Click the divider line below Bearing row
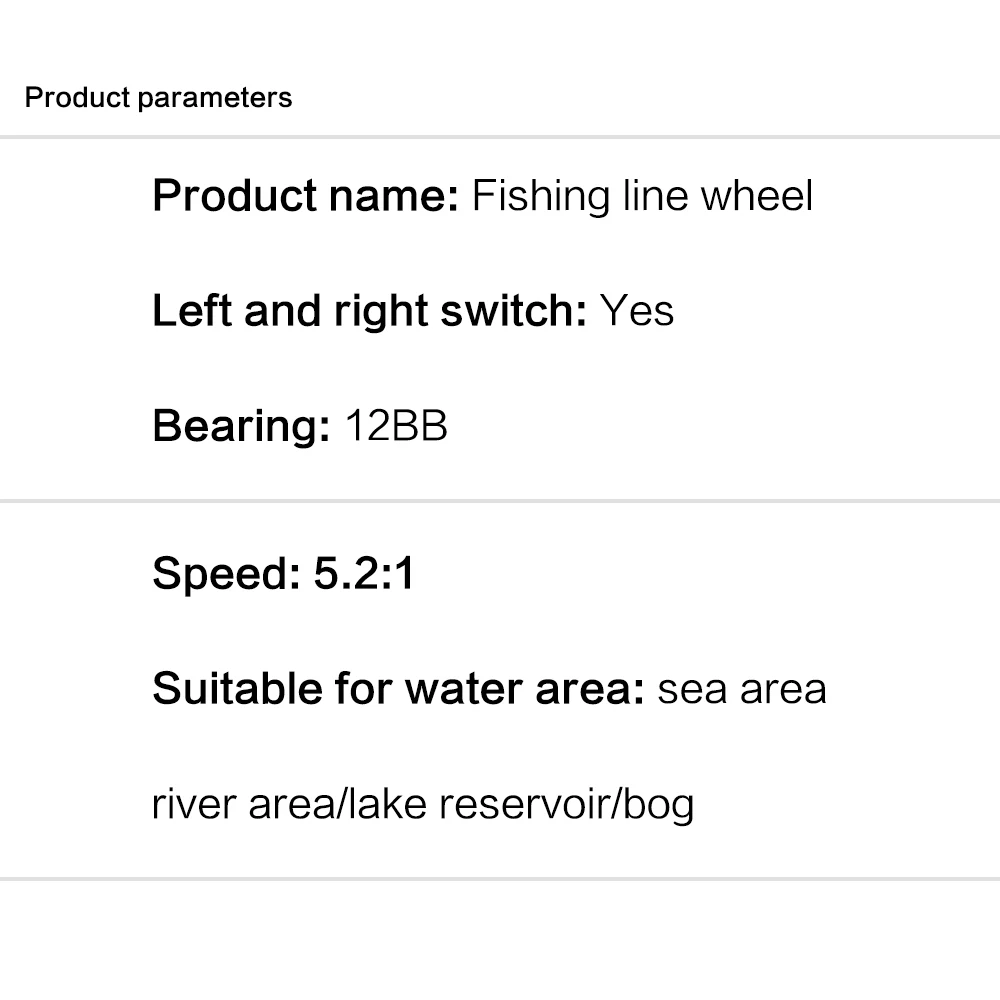 point(500,501)
